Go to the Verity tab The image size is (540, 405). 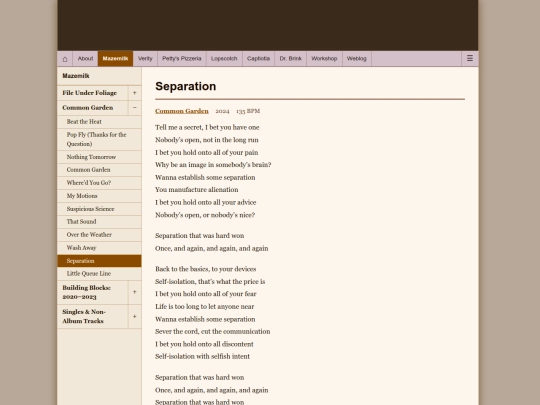point(145,59)
